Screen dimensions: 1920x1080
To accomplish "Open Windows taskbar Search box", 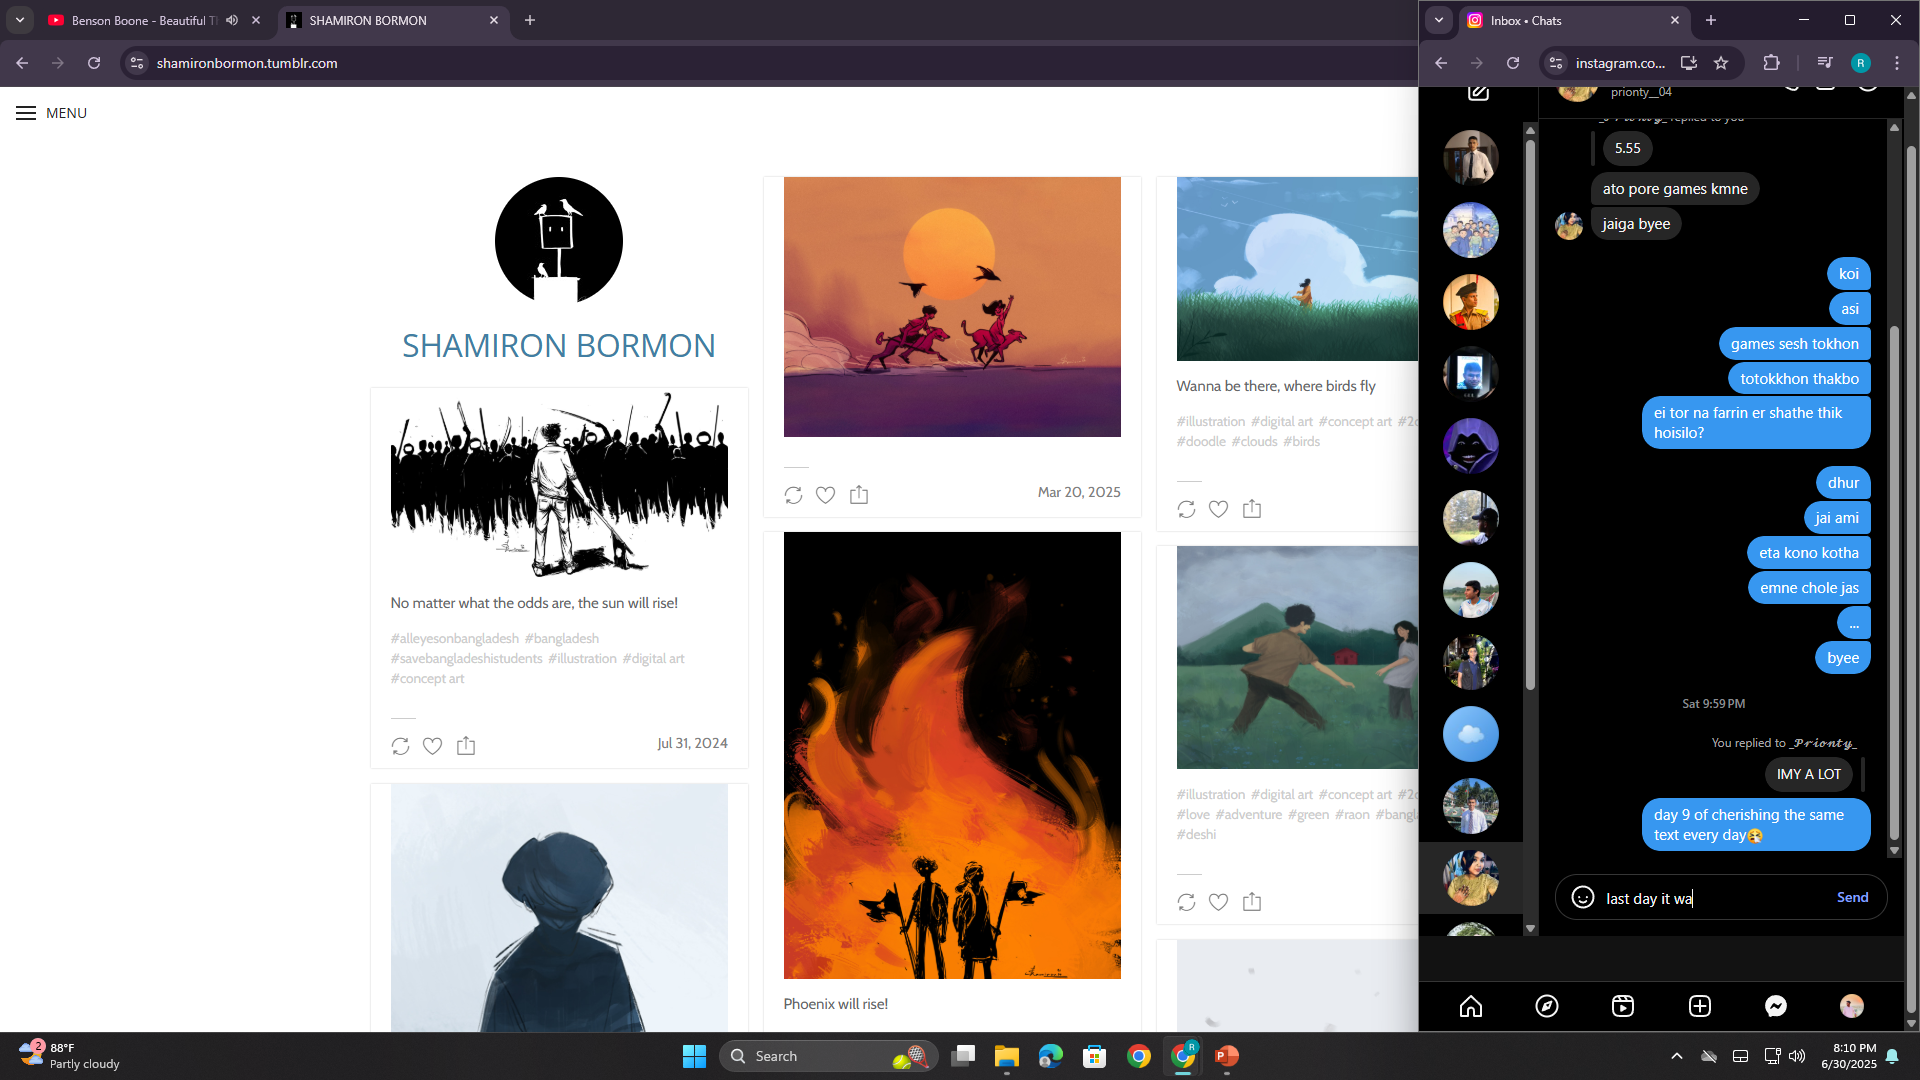I will [x=828, y=1056].
